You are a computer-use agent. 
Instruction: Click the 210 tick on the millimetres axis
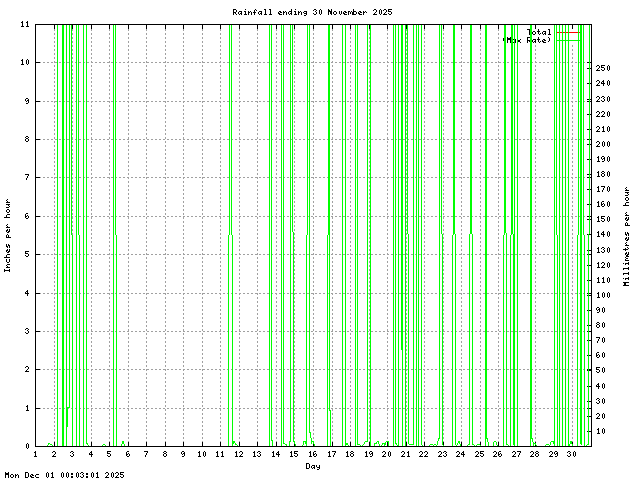(603, 129)
